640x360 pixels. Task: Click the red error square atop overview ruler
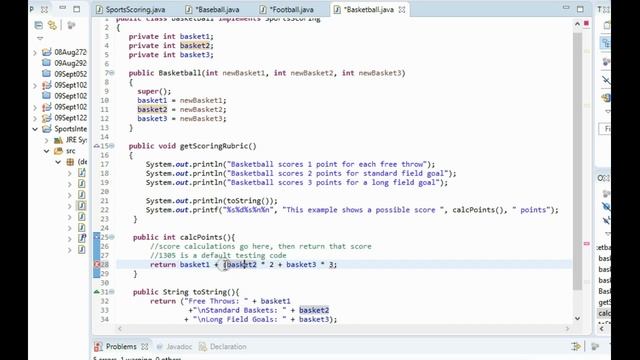click(587, 24)
